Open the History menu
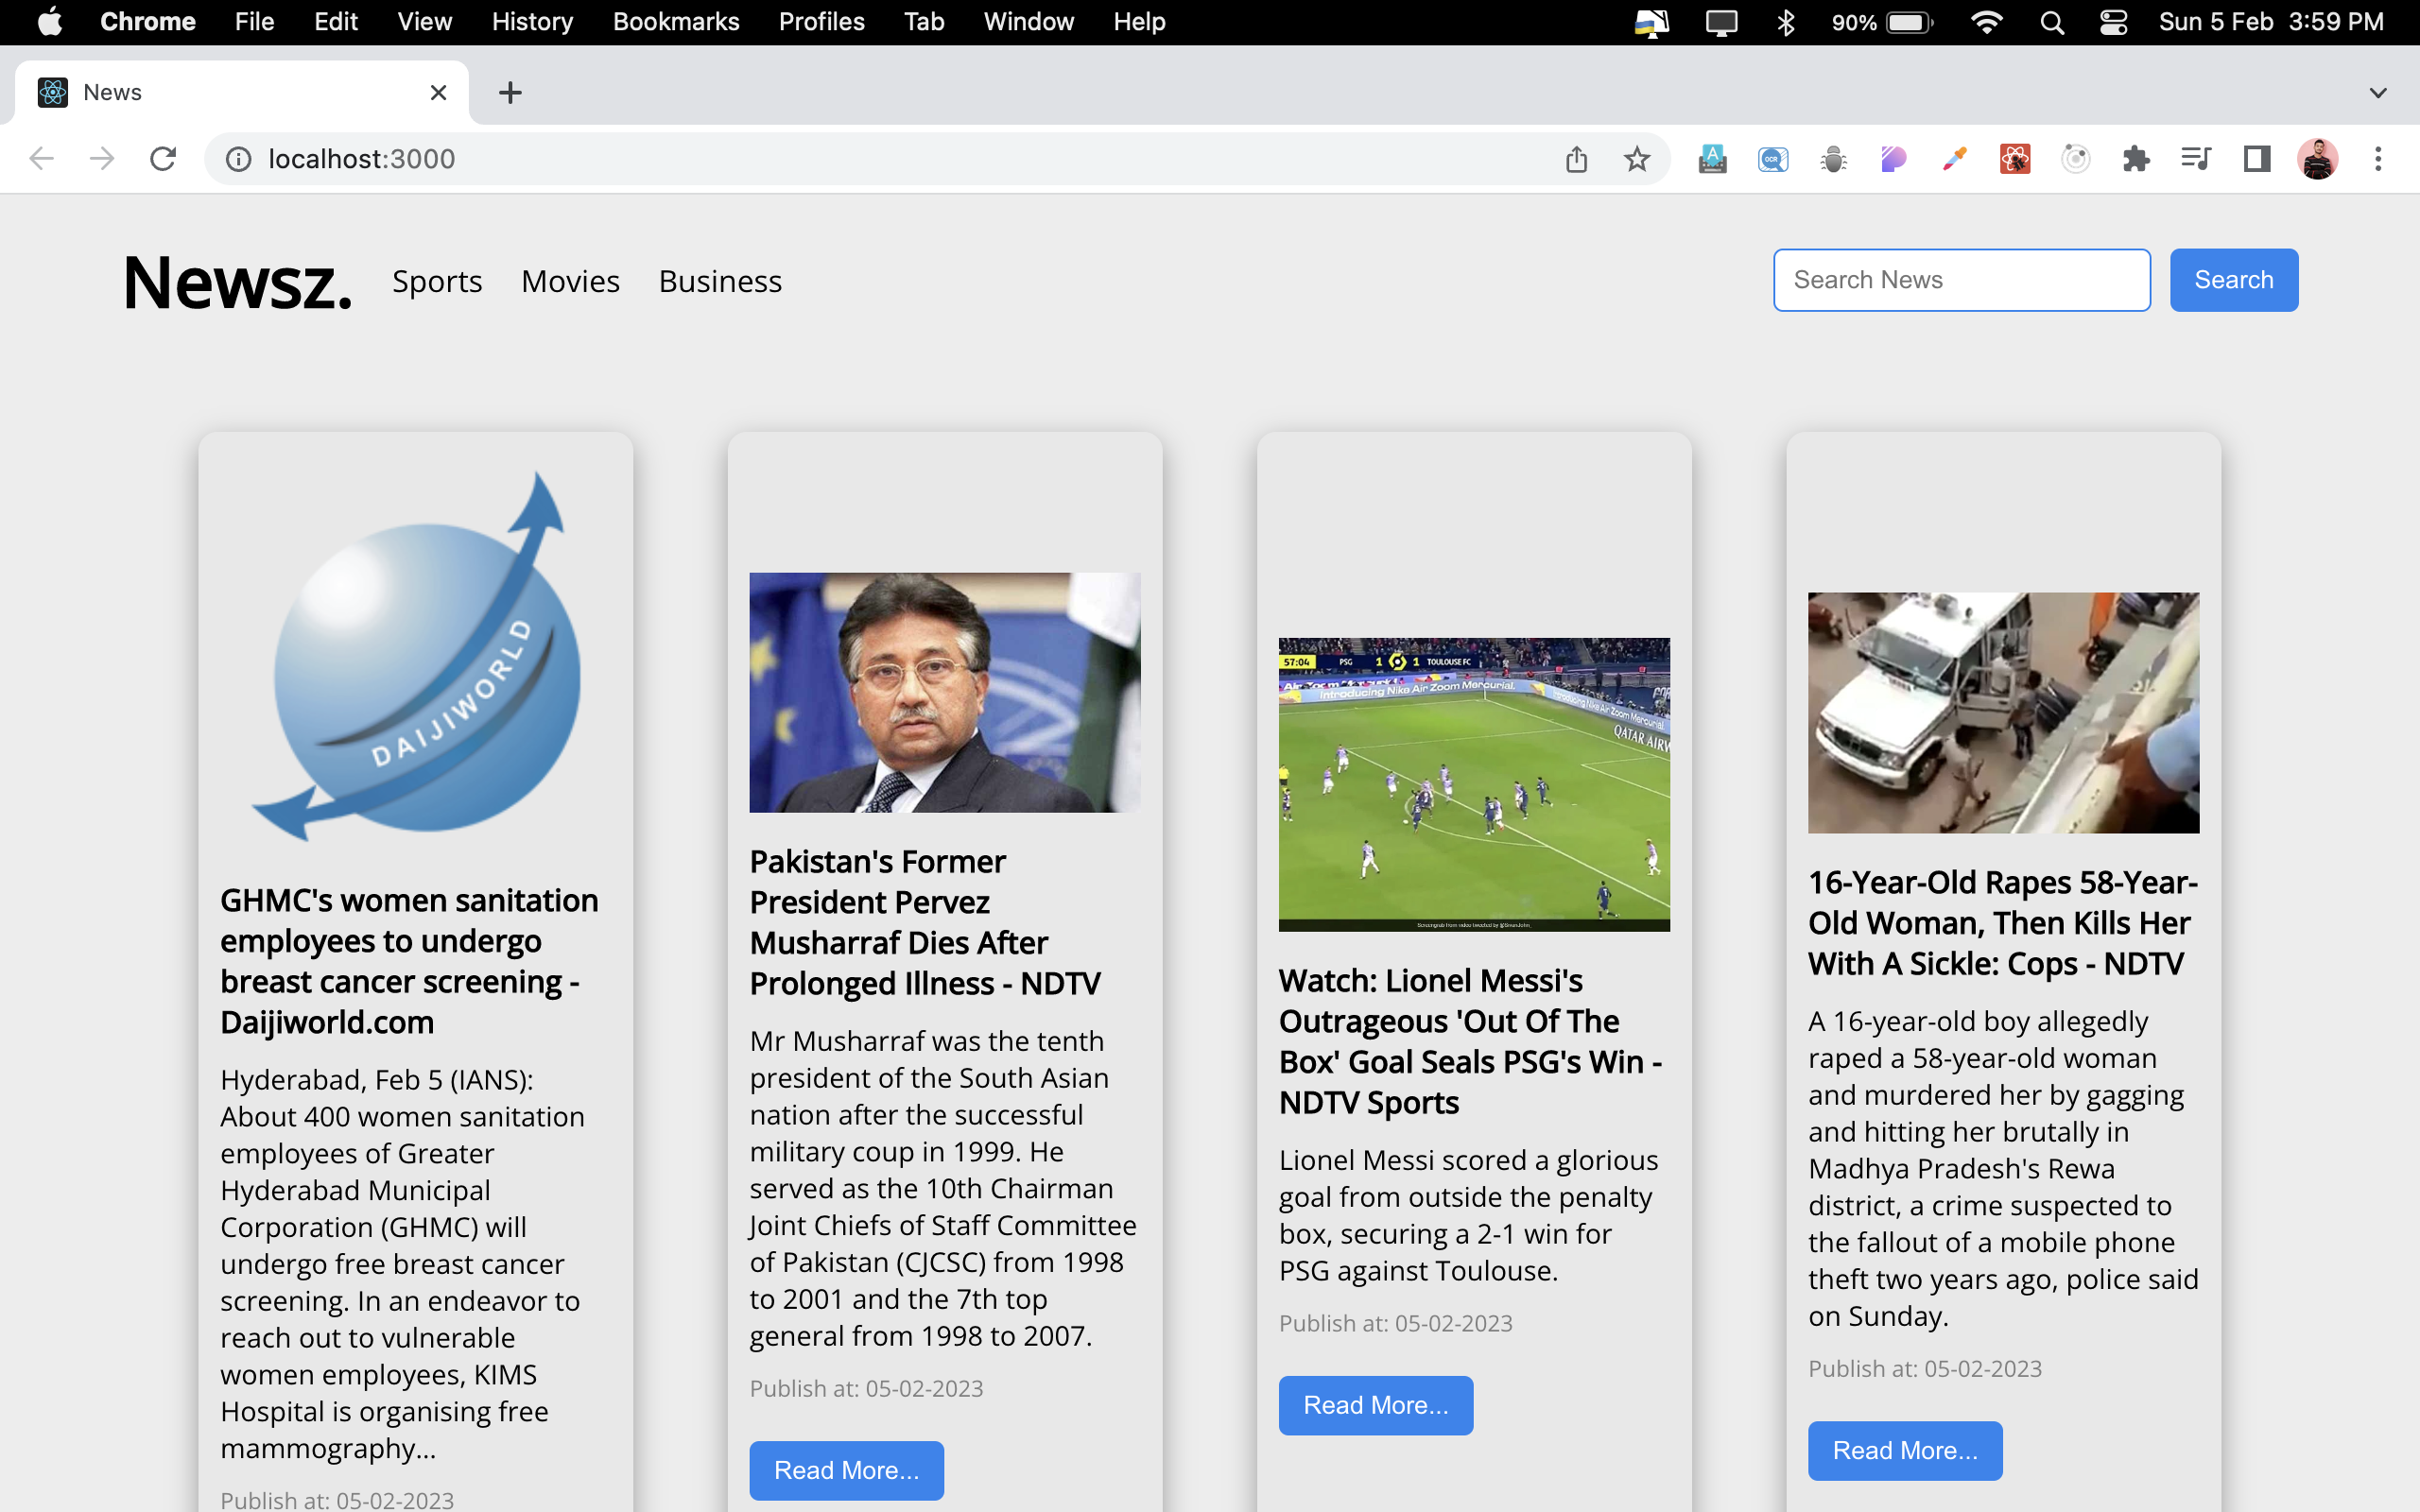This screenshot has height=1512, width=2420. coord(532,22)
